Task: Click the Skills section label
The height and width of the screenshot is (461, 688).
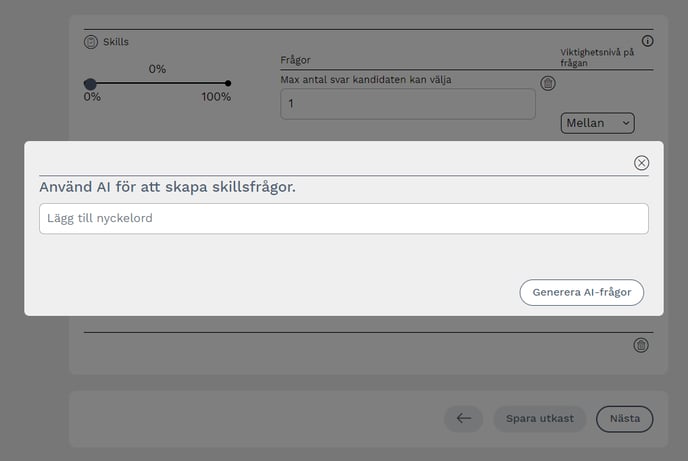Action: click(116, 42)
